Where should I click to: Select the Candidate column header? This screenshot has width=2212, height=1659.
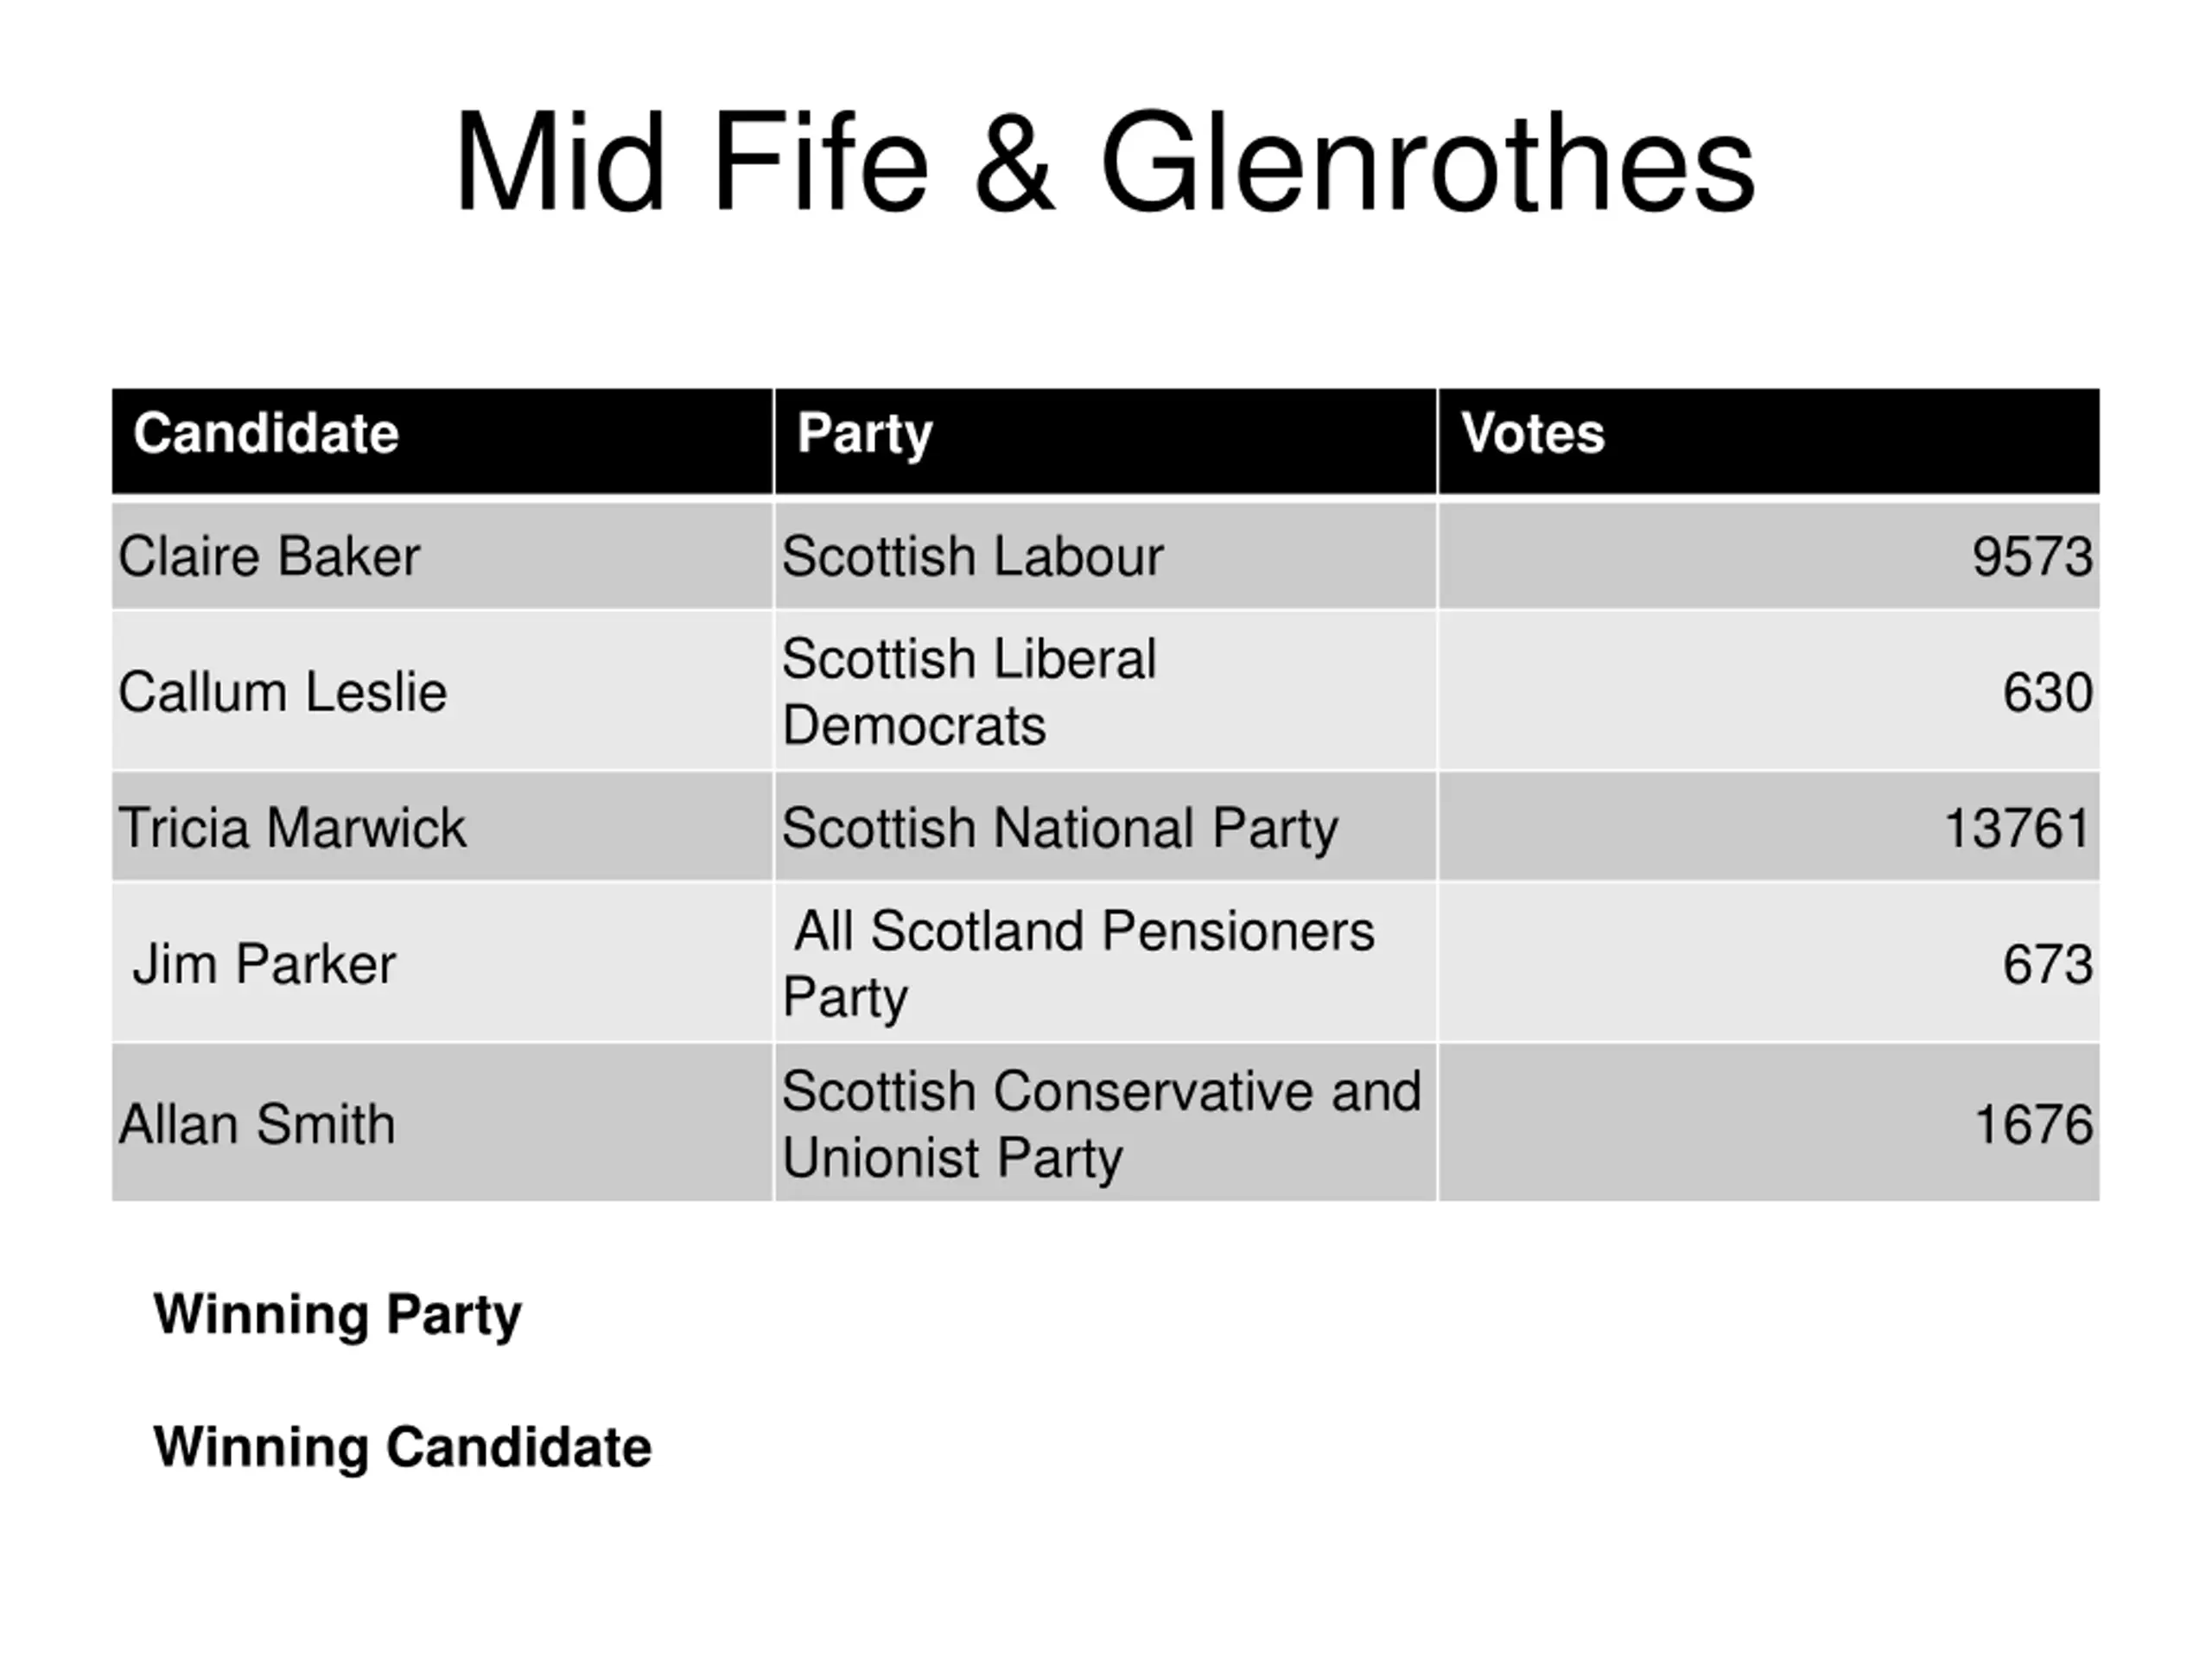(442, 441)
